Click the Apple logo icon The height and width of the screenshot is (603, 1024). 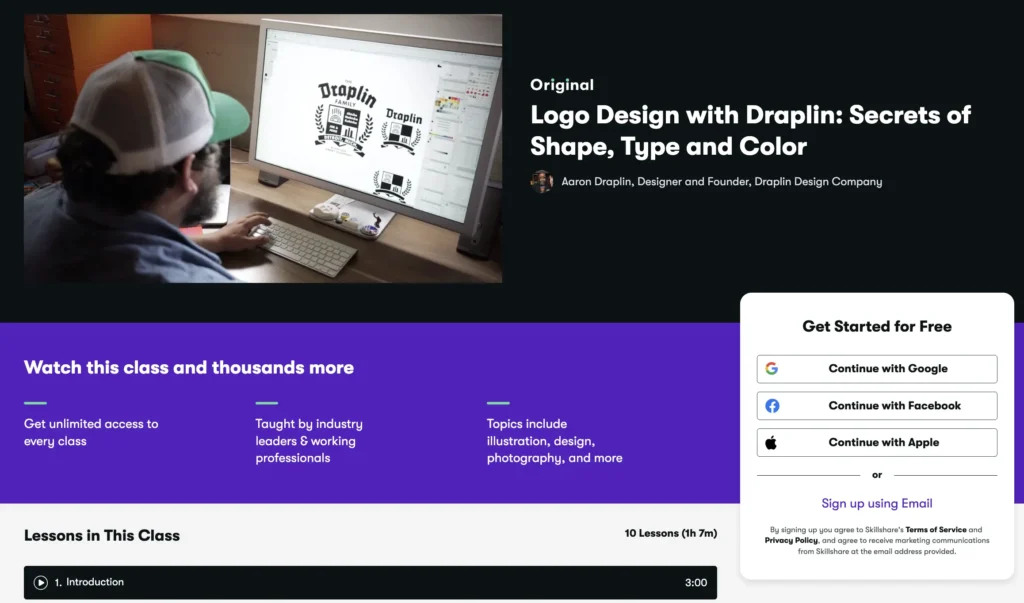(772, 442)
